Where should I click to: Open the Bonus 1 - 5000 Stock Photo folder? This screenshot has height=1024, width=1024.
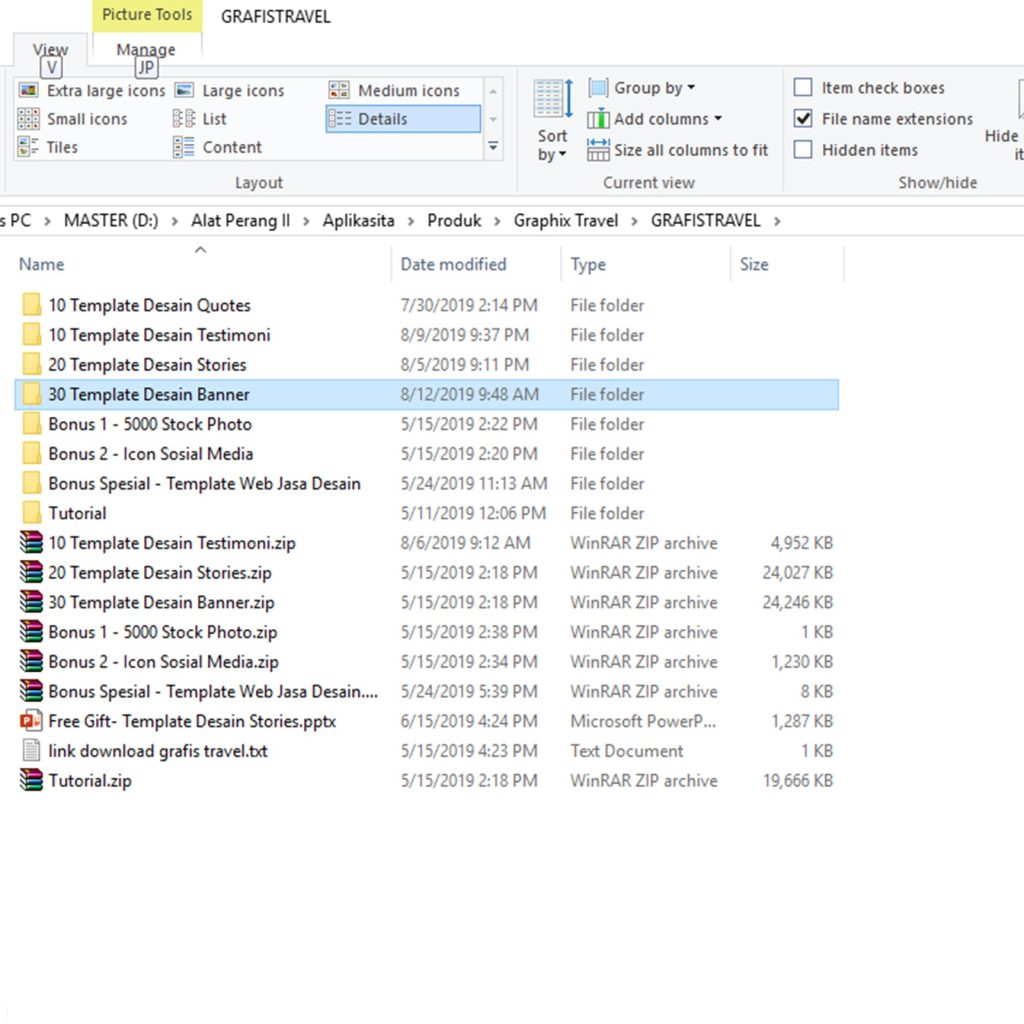150,424
